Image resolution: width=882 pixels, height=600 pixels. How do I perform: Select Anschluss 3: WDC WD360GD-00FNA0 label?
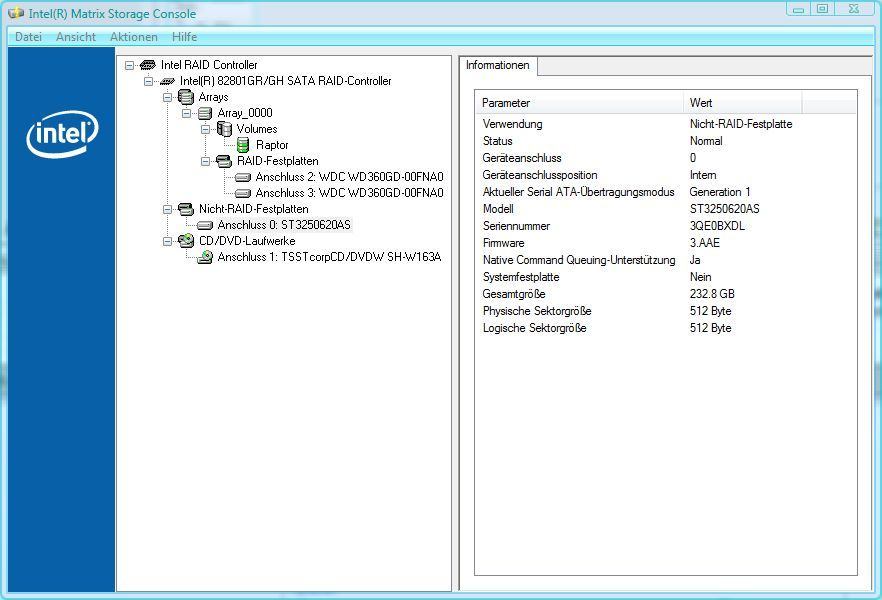[x=349, y=193]
